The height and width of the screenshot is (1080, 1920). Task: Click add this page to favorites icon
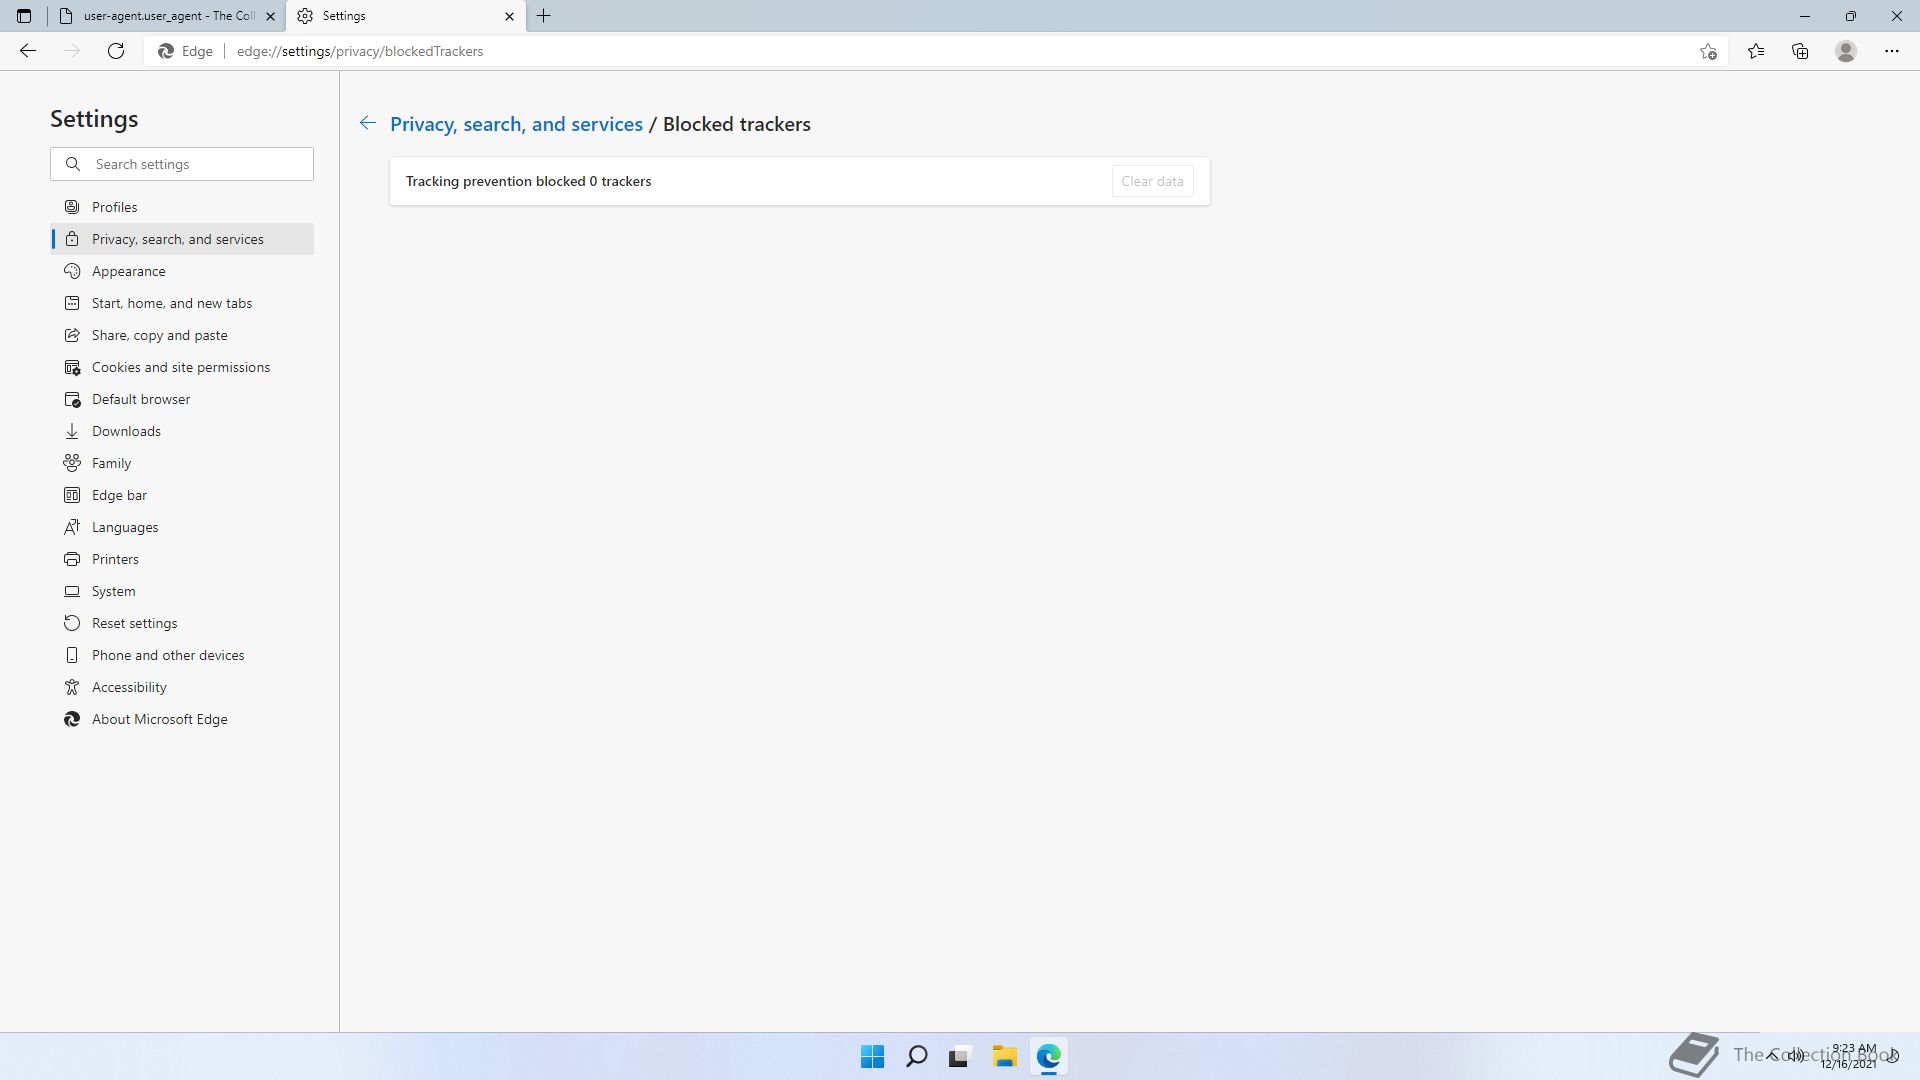[x=1708, y=51]
